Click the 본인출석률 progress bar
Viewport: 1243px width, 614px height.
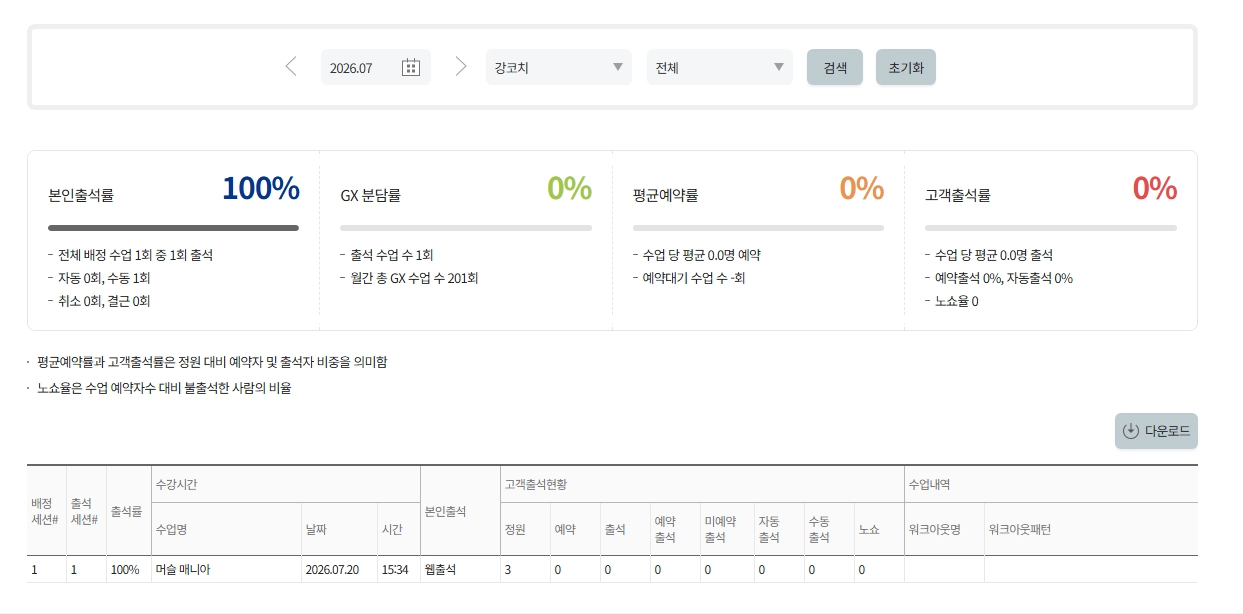click(x=173, y=228)
